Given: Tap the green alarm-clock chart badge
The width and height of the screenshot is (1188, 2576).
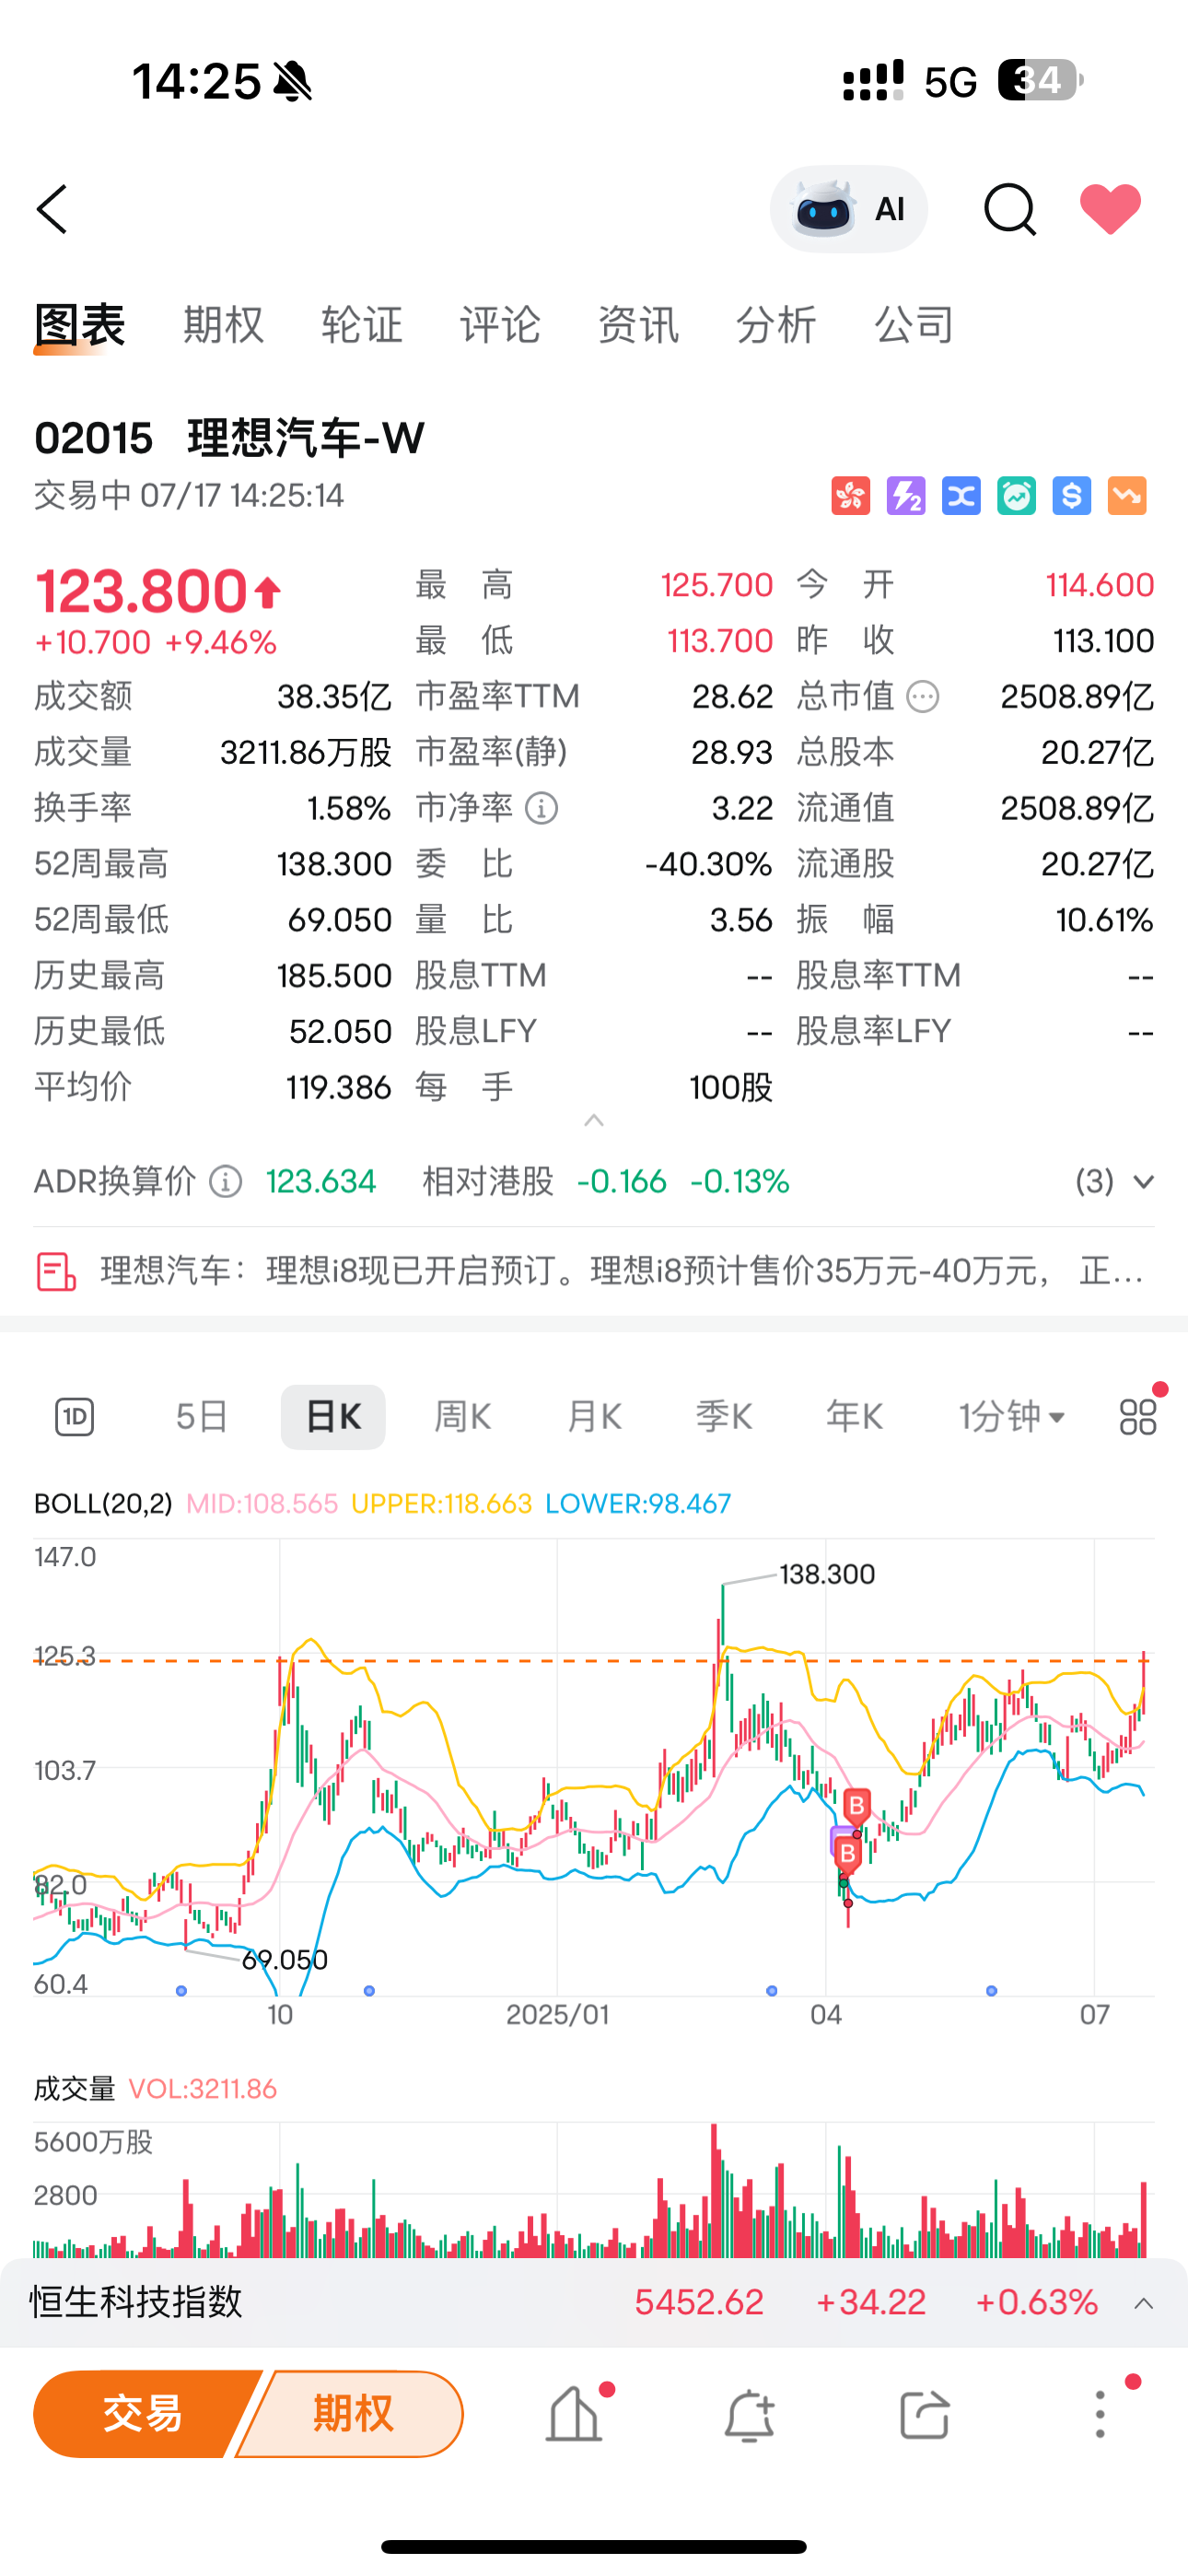Looking at the screenshot, I should pos(1016,496).
